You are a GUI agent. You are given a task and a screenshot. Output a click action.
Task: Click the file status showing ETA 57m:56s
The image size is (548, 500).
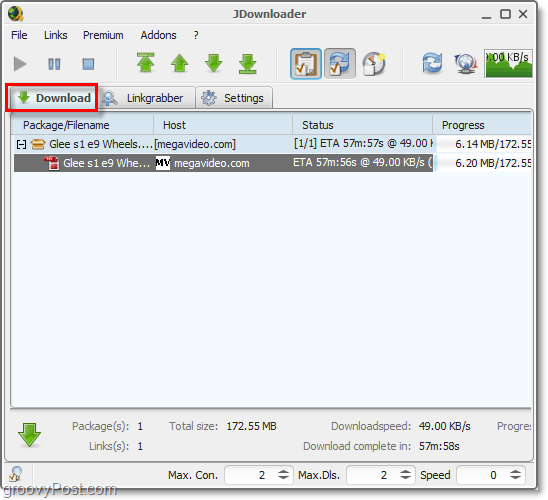click(x=363, y=162)
